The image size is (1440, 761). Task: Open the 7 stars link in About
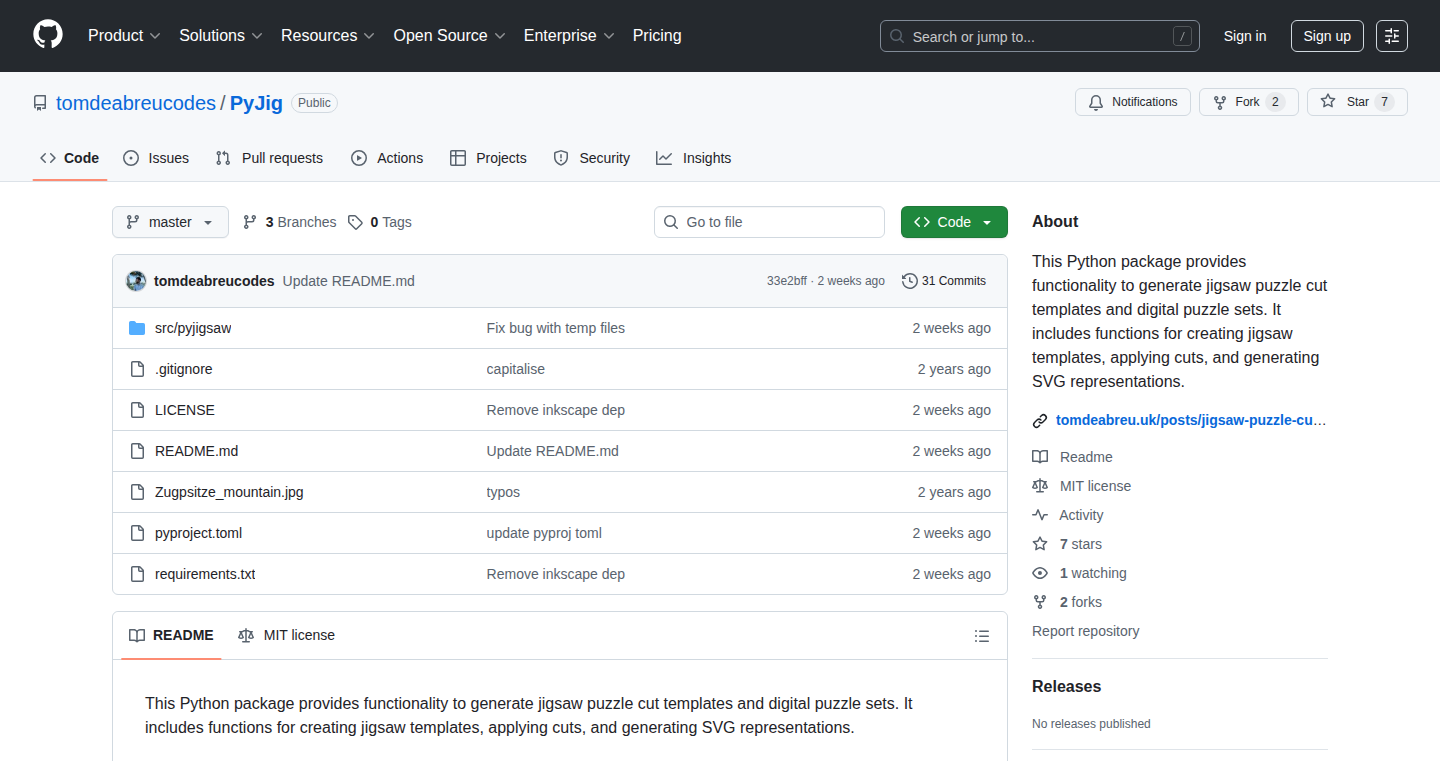[1081, 544]
